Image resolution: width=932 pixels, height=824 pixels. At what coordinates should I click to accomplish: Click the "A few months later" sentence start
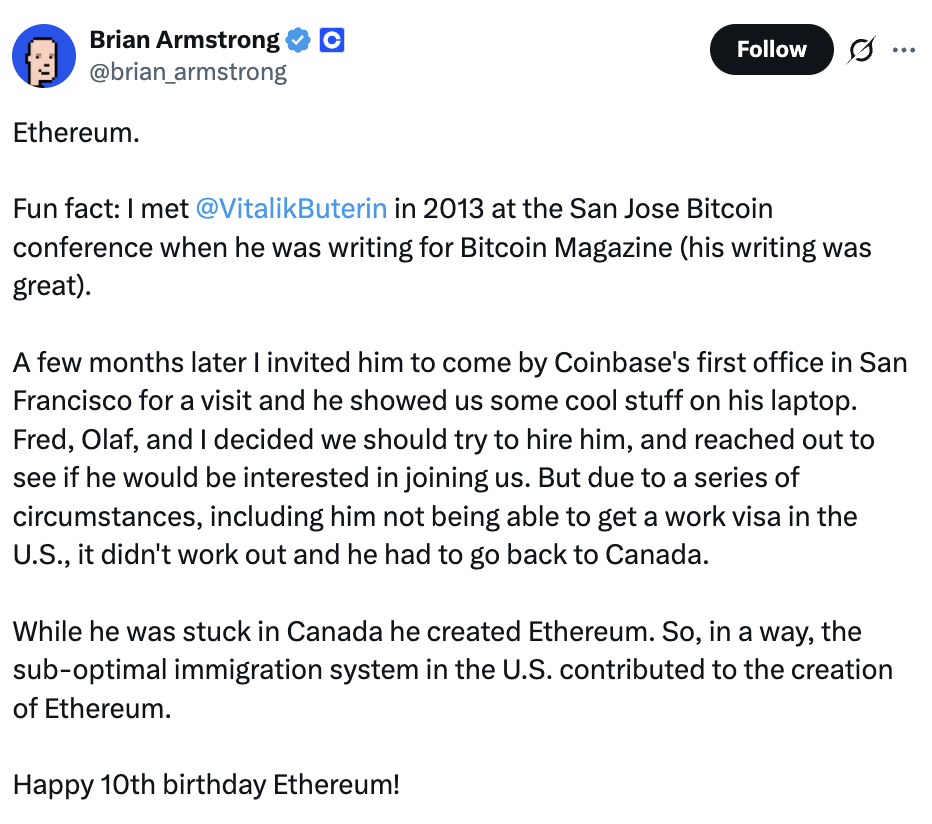(130, 363)
